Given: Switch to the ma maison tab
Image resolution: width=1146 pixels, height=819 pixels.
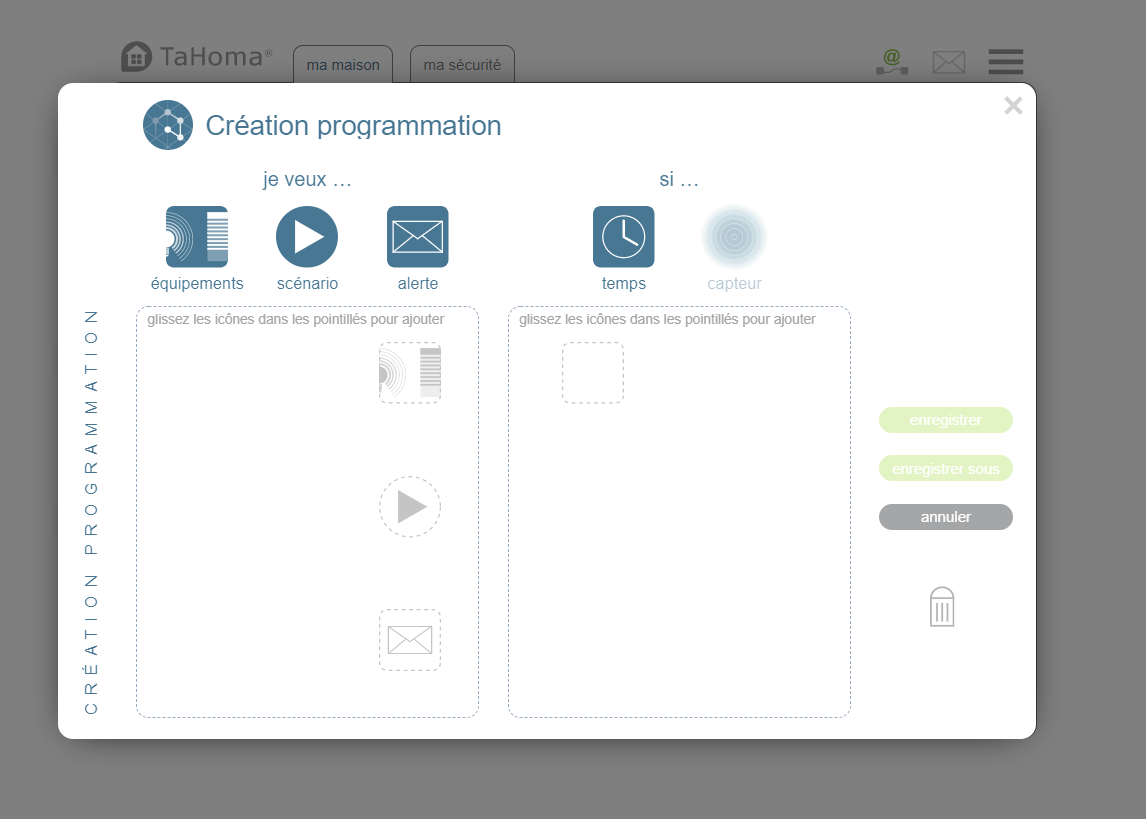Looking at the screenshot, I should click(x=343, y=65).
